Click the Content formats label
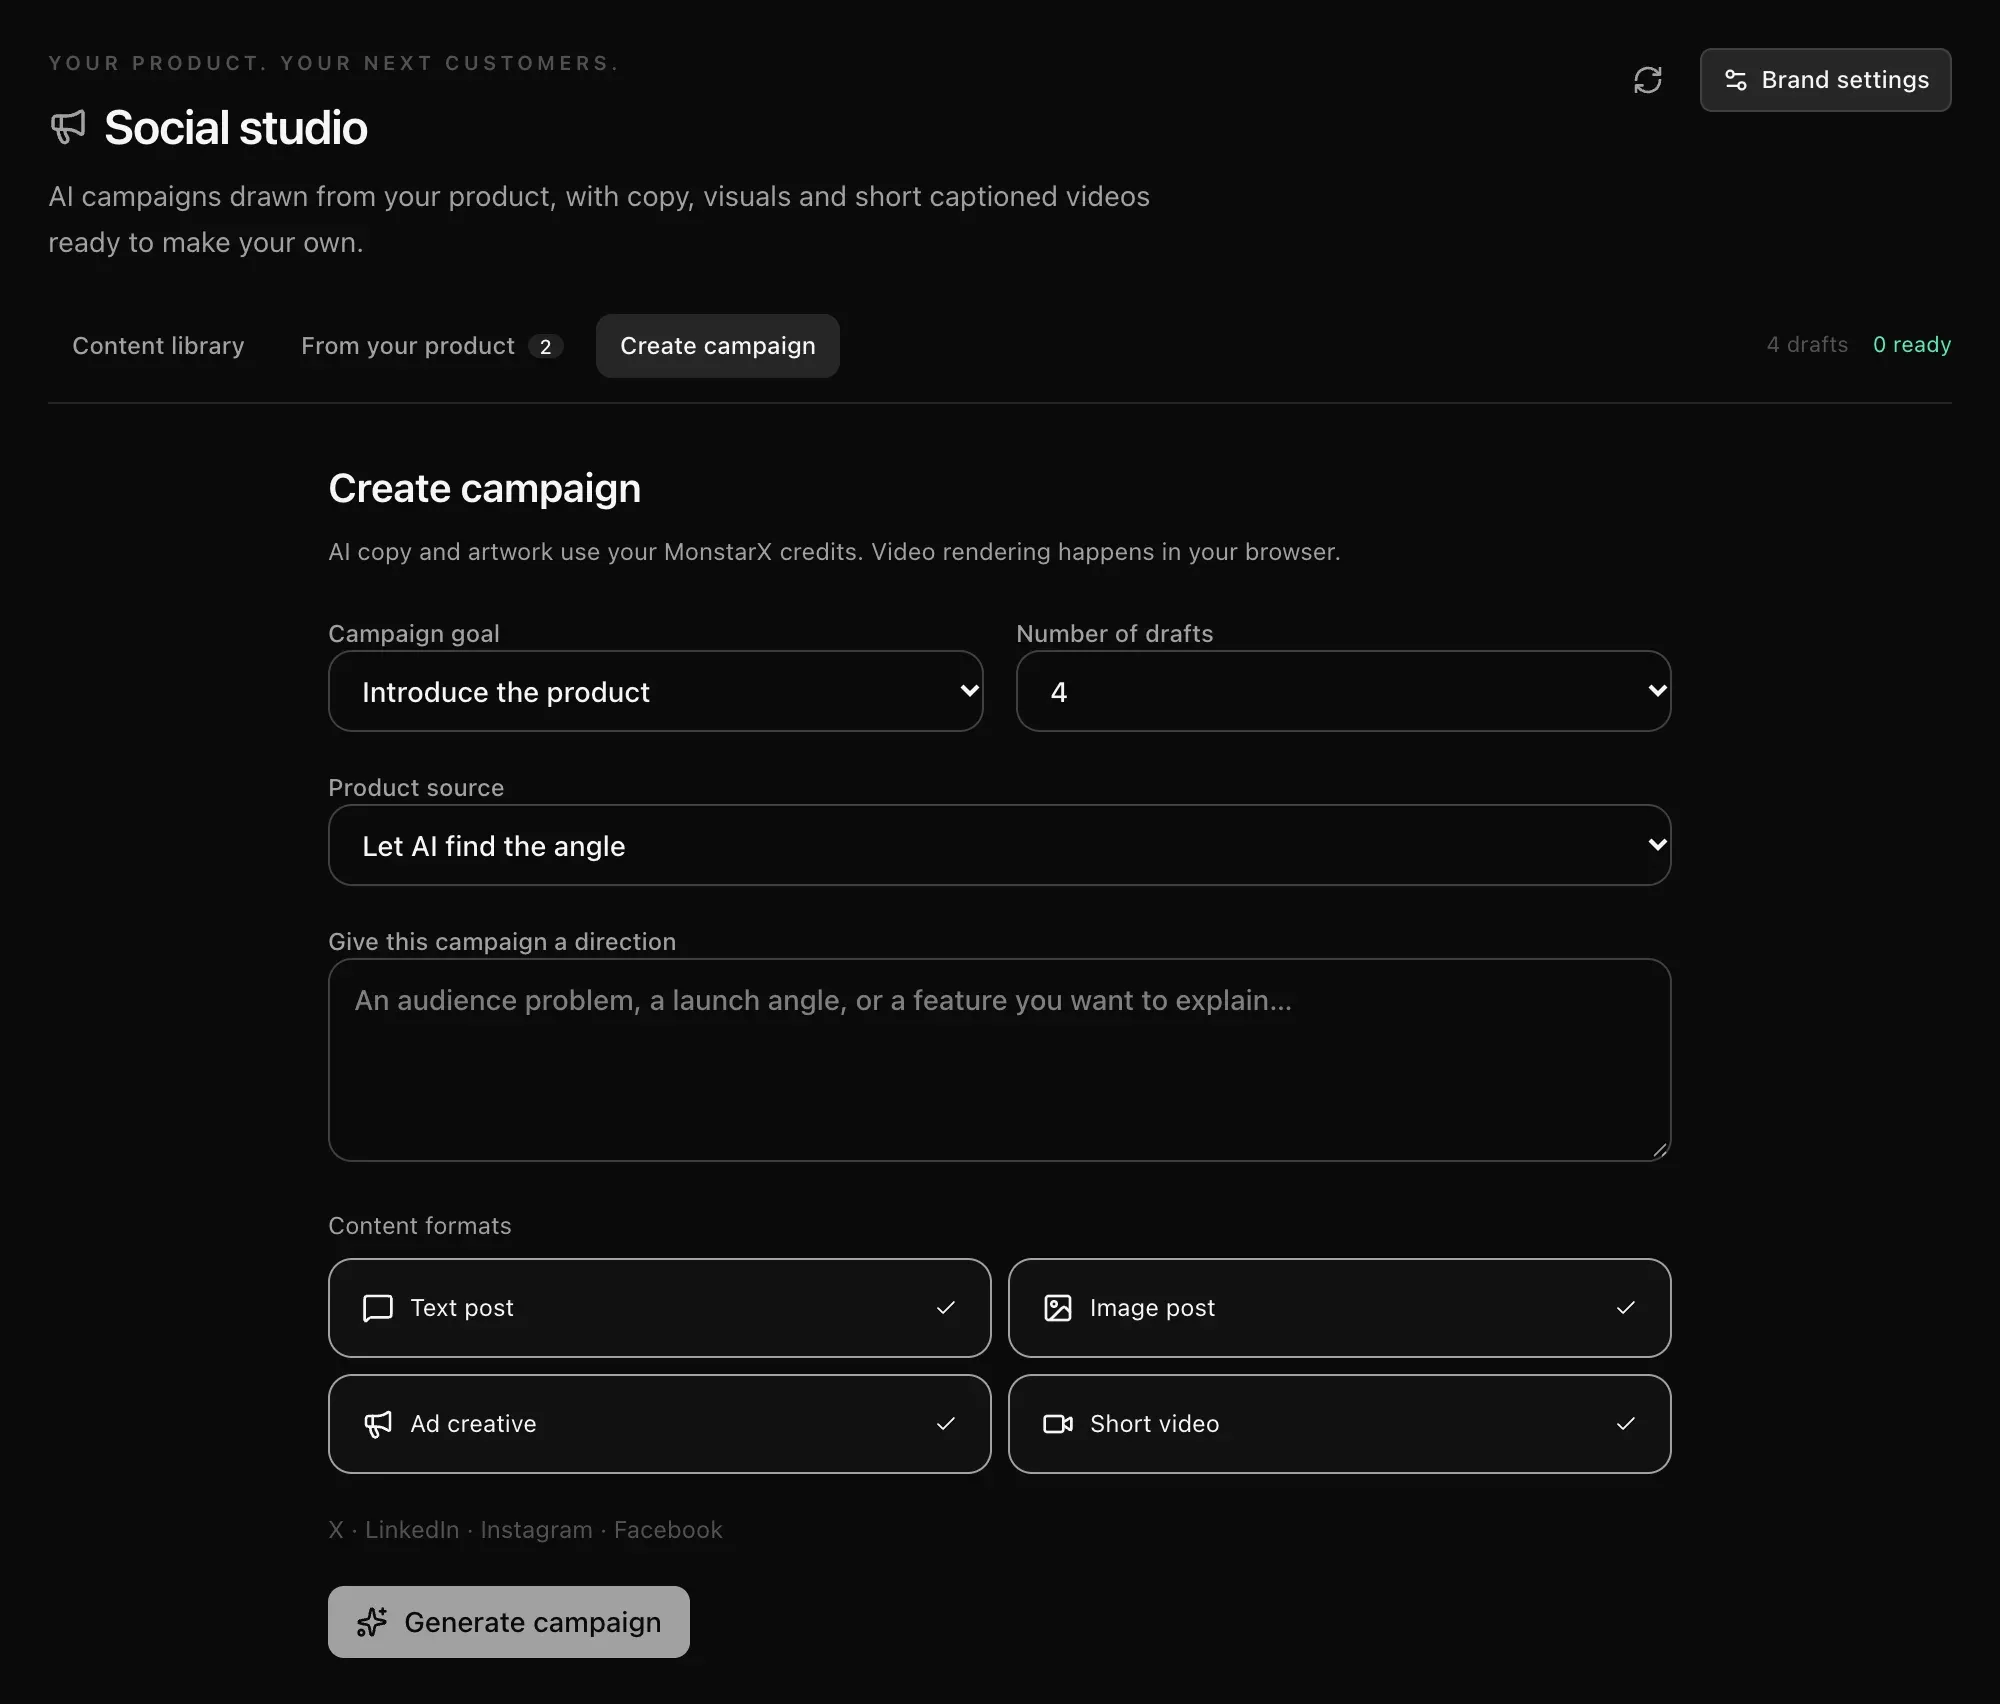The image size is (2000, 1704). (x=419, y=1226)
